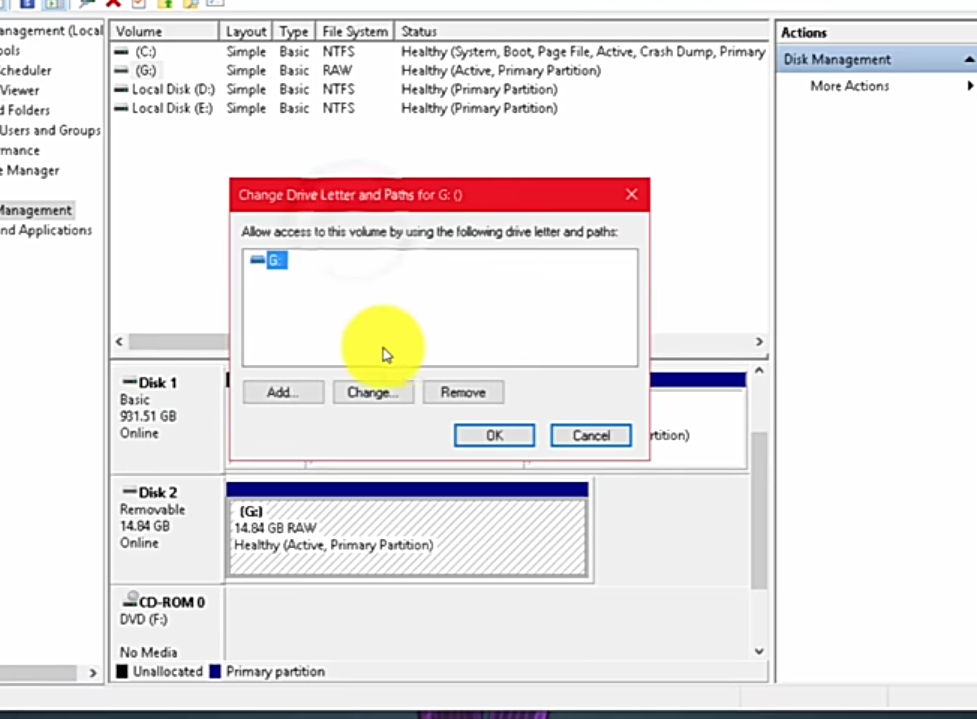Screen dimensions: 977x719
Task: Close the Change Drive Letter dialog
Action: (631, 194)
